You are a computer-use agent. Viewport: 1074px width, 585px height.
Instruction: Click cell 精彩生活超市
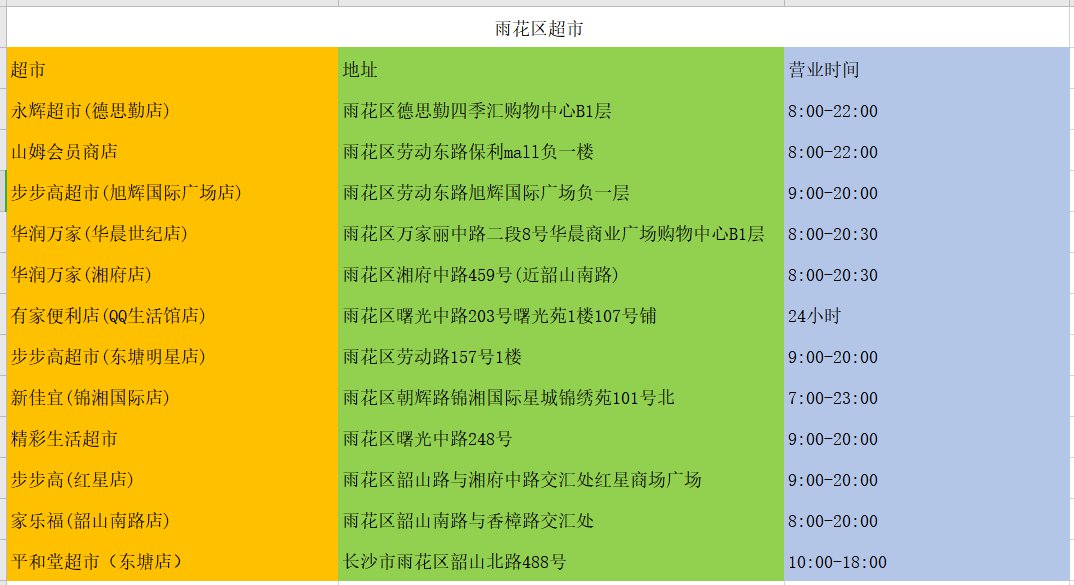tap(173, 439)
